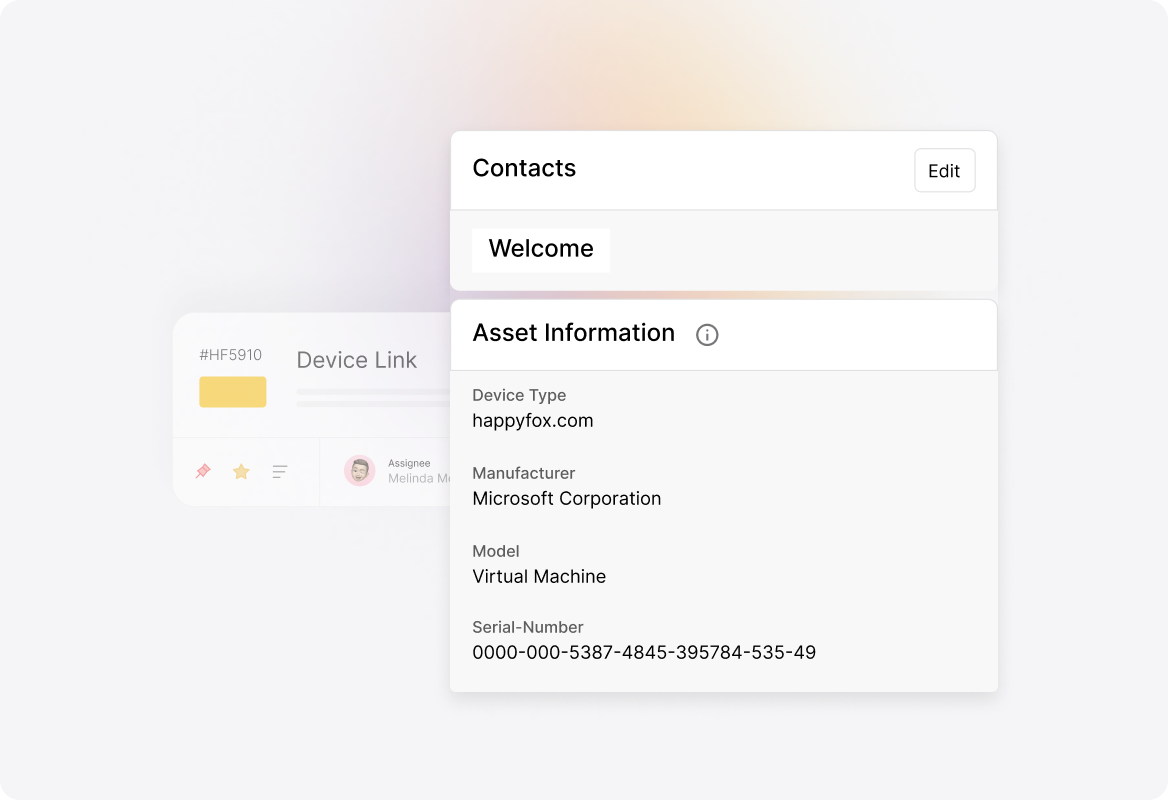This screenshot has width=1168, height=800.
Task: Click the yellow tag on ticket HF5910
Action: point(232,392)
